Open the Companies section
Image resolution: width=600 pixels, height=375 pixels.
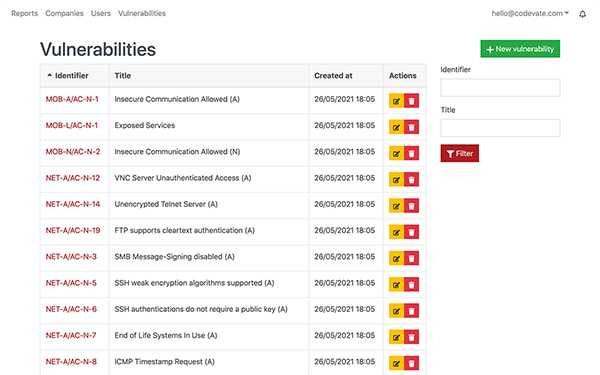click(x=64, y=13)
